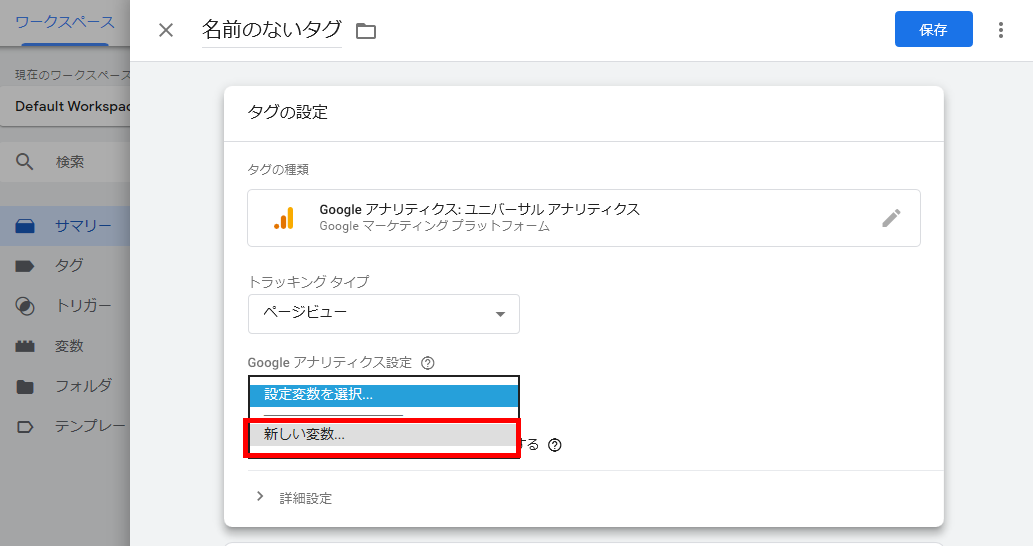The image size is (1033, 546).
Task: Click the folder icon beside the tag name
Action: 366,31
